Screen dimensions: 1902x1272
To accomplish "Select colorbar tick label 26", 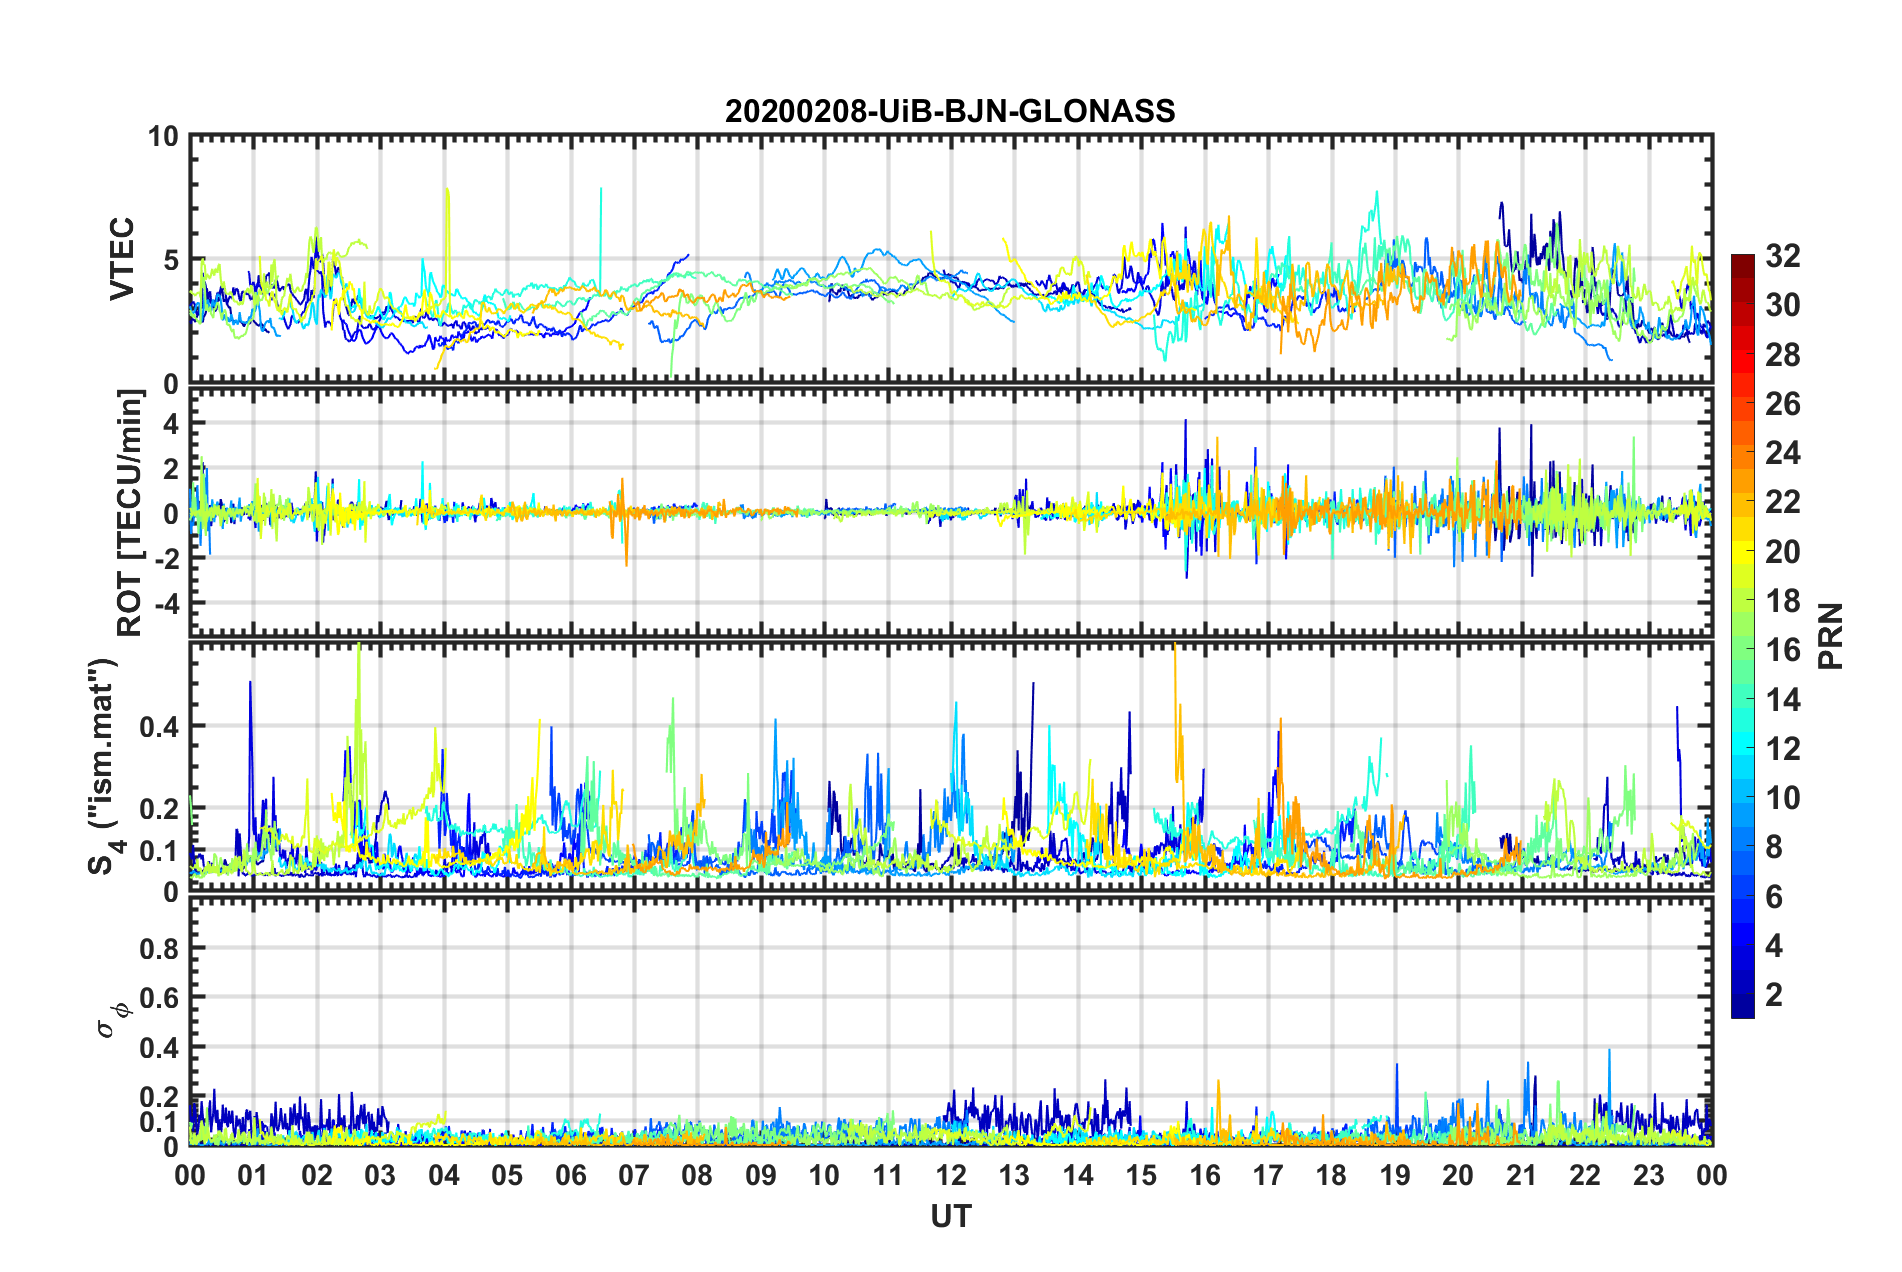I will tap(1782, 404).
